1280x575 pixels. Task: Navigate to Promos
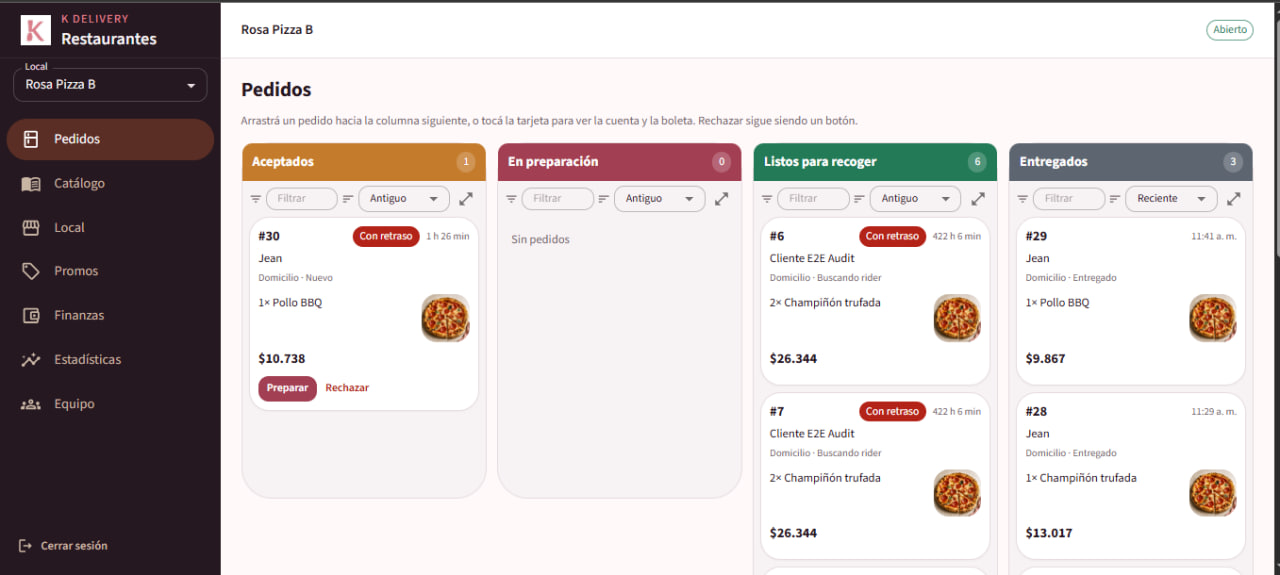pos(110,271)
